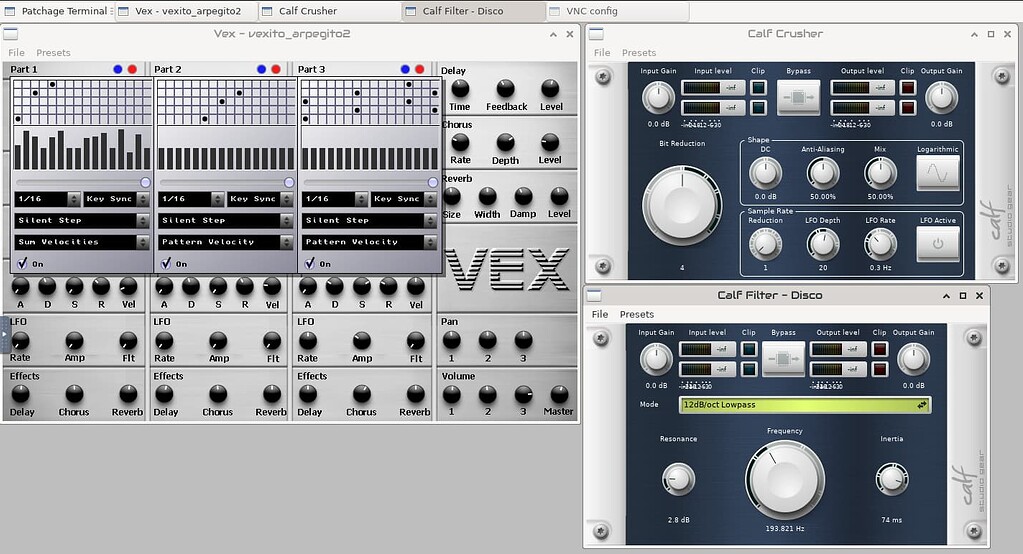Switch to the Patchage Terminal taskbar tab

56,11
